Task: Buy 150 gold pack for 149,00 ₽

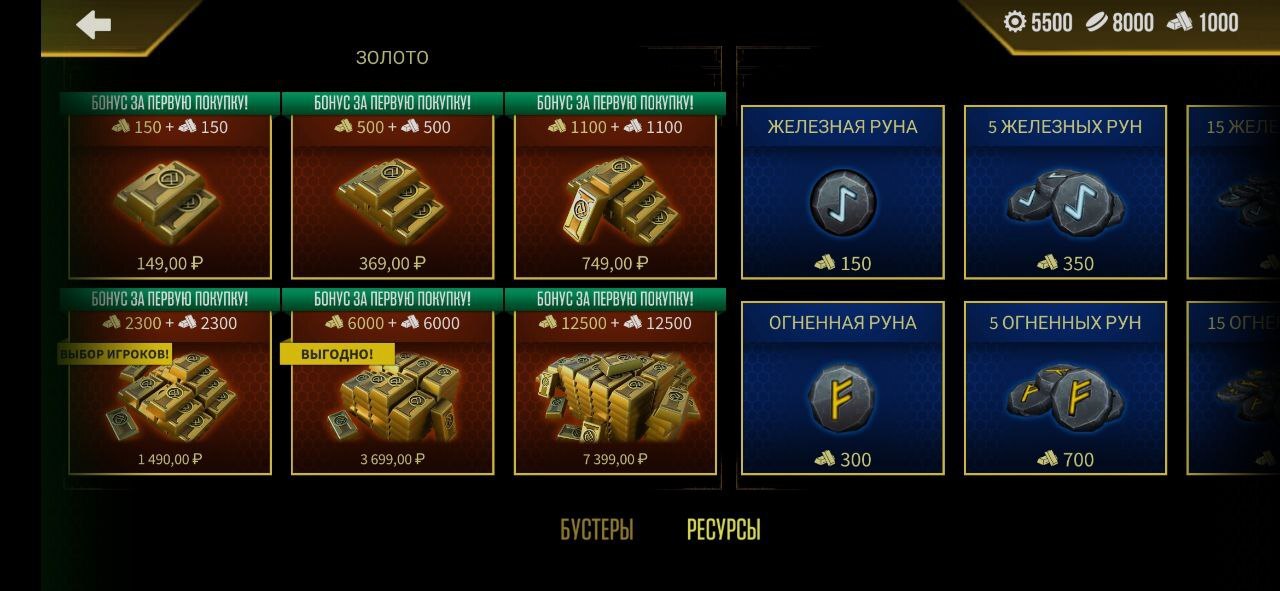Action: click(x=170, y=186)
